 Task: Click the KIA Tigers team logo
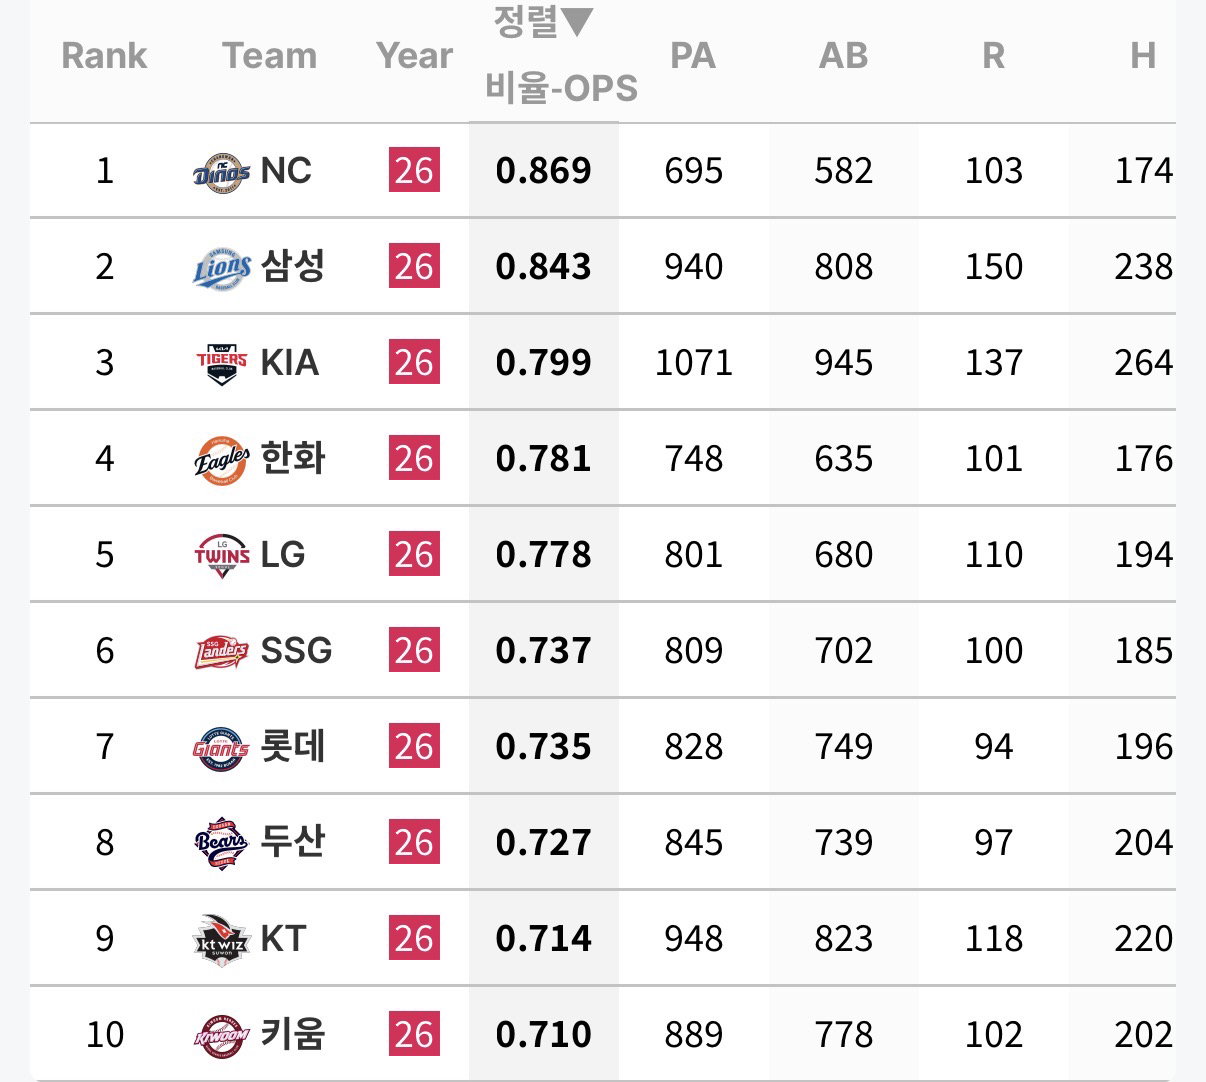221,363
